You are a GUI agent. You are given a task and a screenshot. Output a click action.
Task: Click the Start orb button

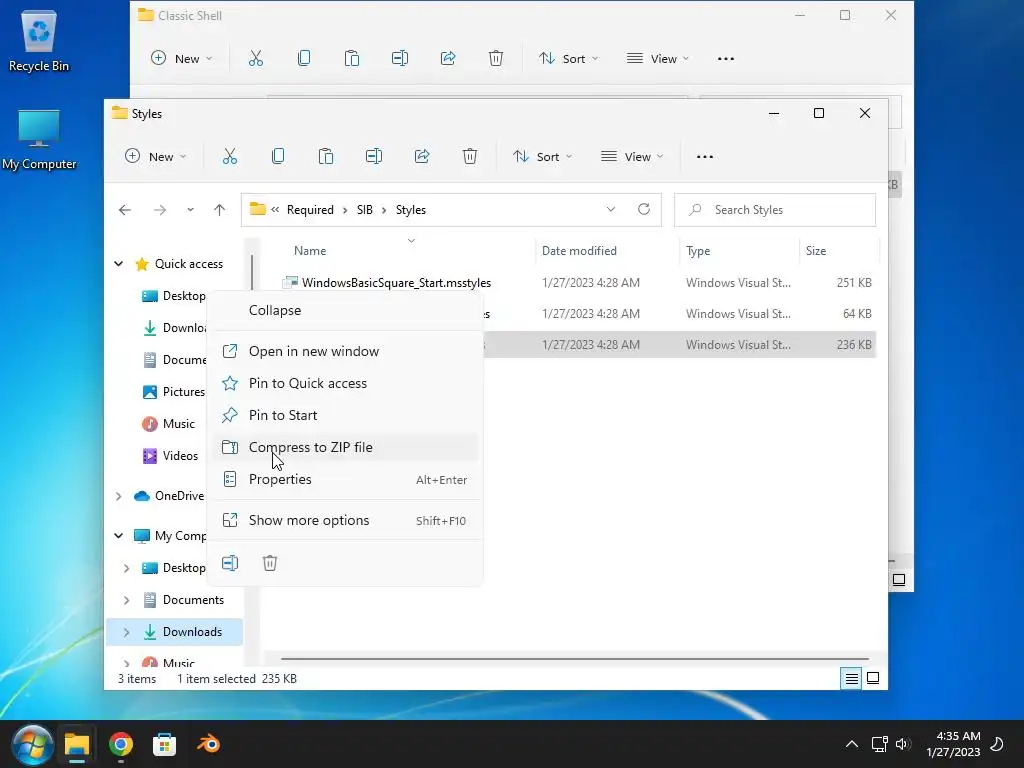click(32, 744)
